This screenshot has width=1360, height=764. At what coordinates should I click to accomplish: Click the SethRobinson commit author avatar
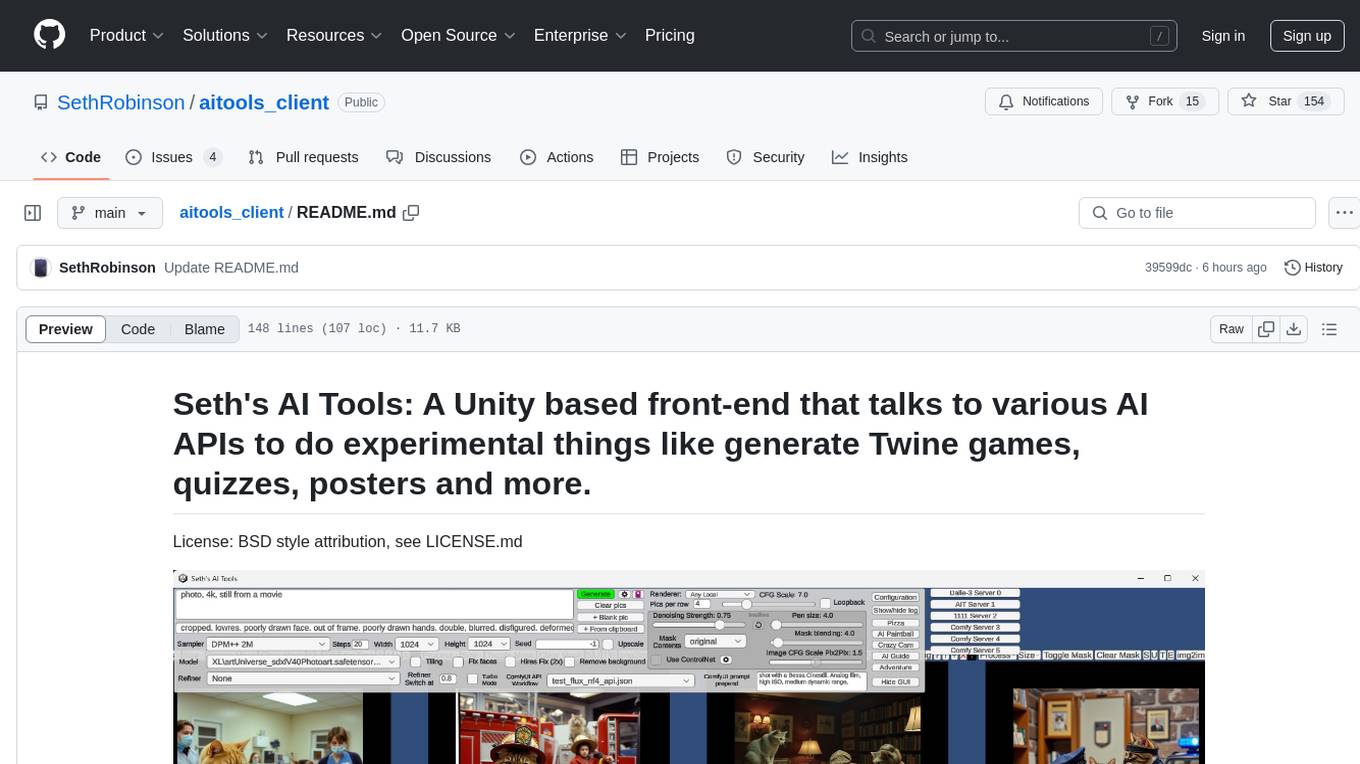(x=41, y=268)
